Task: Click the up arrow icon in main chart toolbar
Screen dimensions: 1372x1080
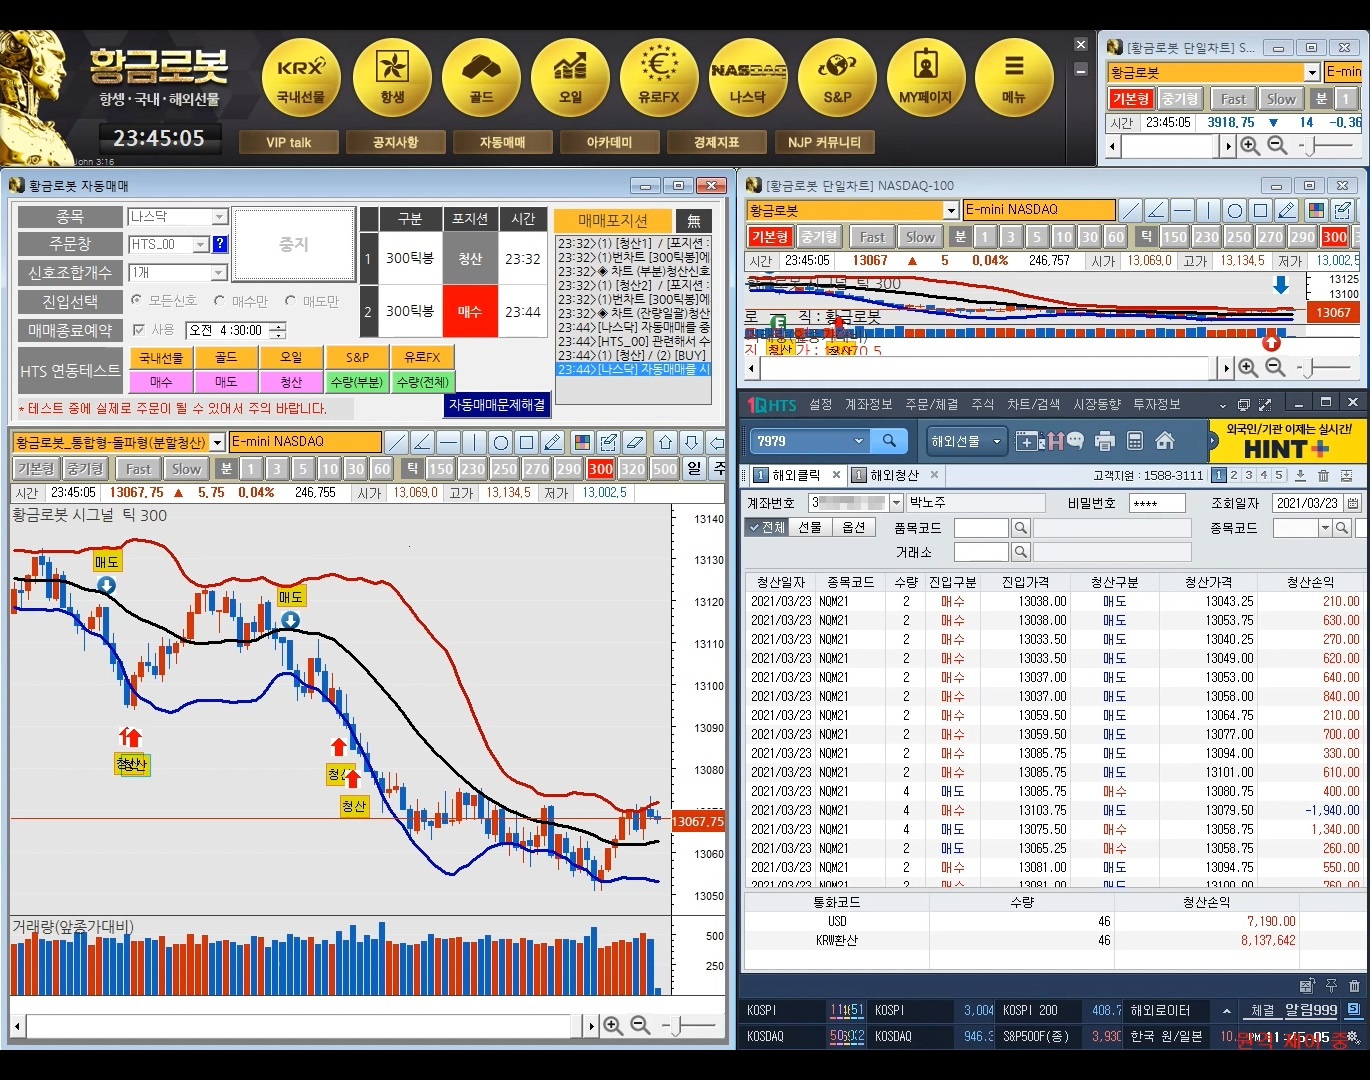Action: pos(665,442)
